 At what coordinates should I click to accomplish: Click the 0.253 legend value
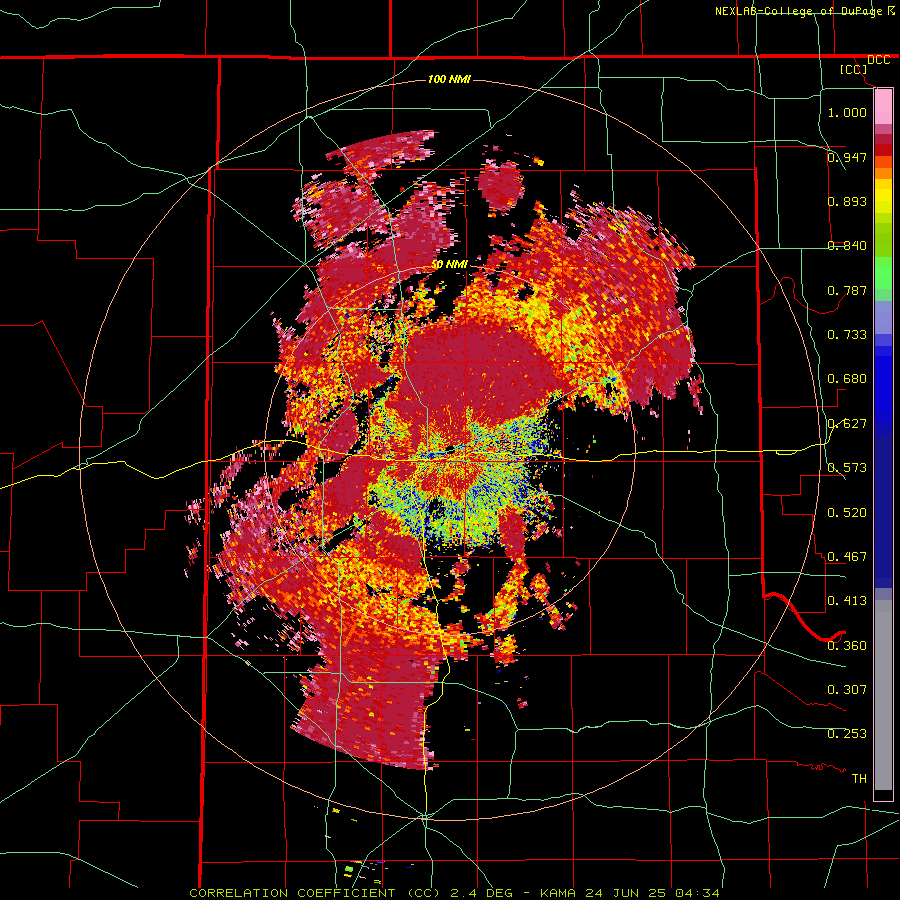pyautogui.click(x=847, y=734)
